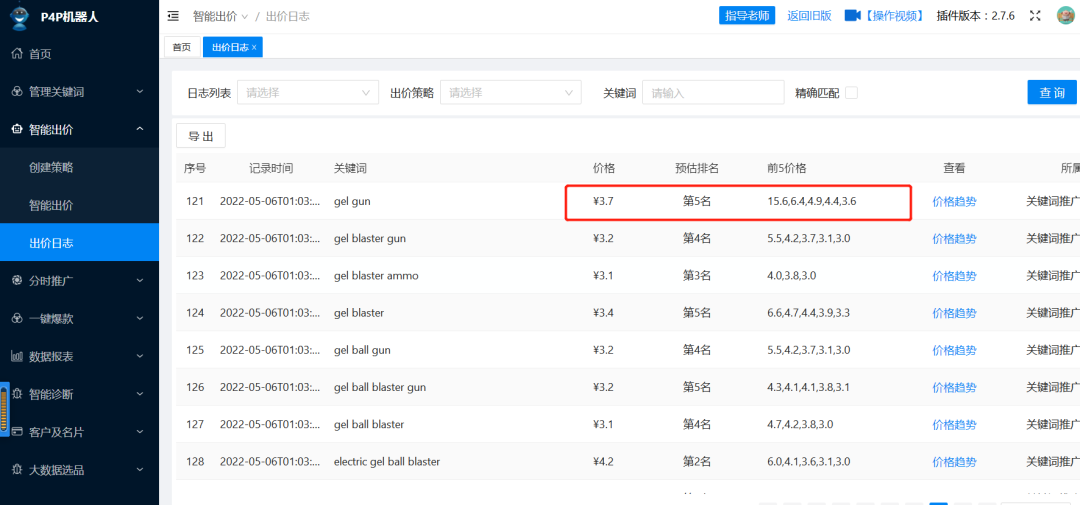The width and height of the screenshot is (1080, 505).
Task: Click the row number 126 cell
Action: click(195, 387)
